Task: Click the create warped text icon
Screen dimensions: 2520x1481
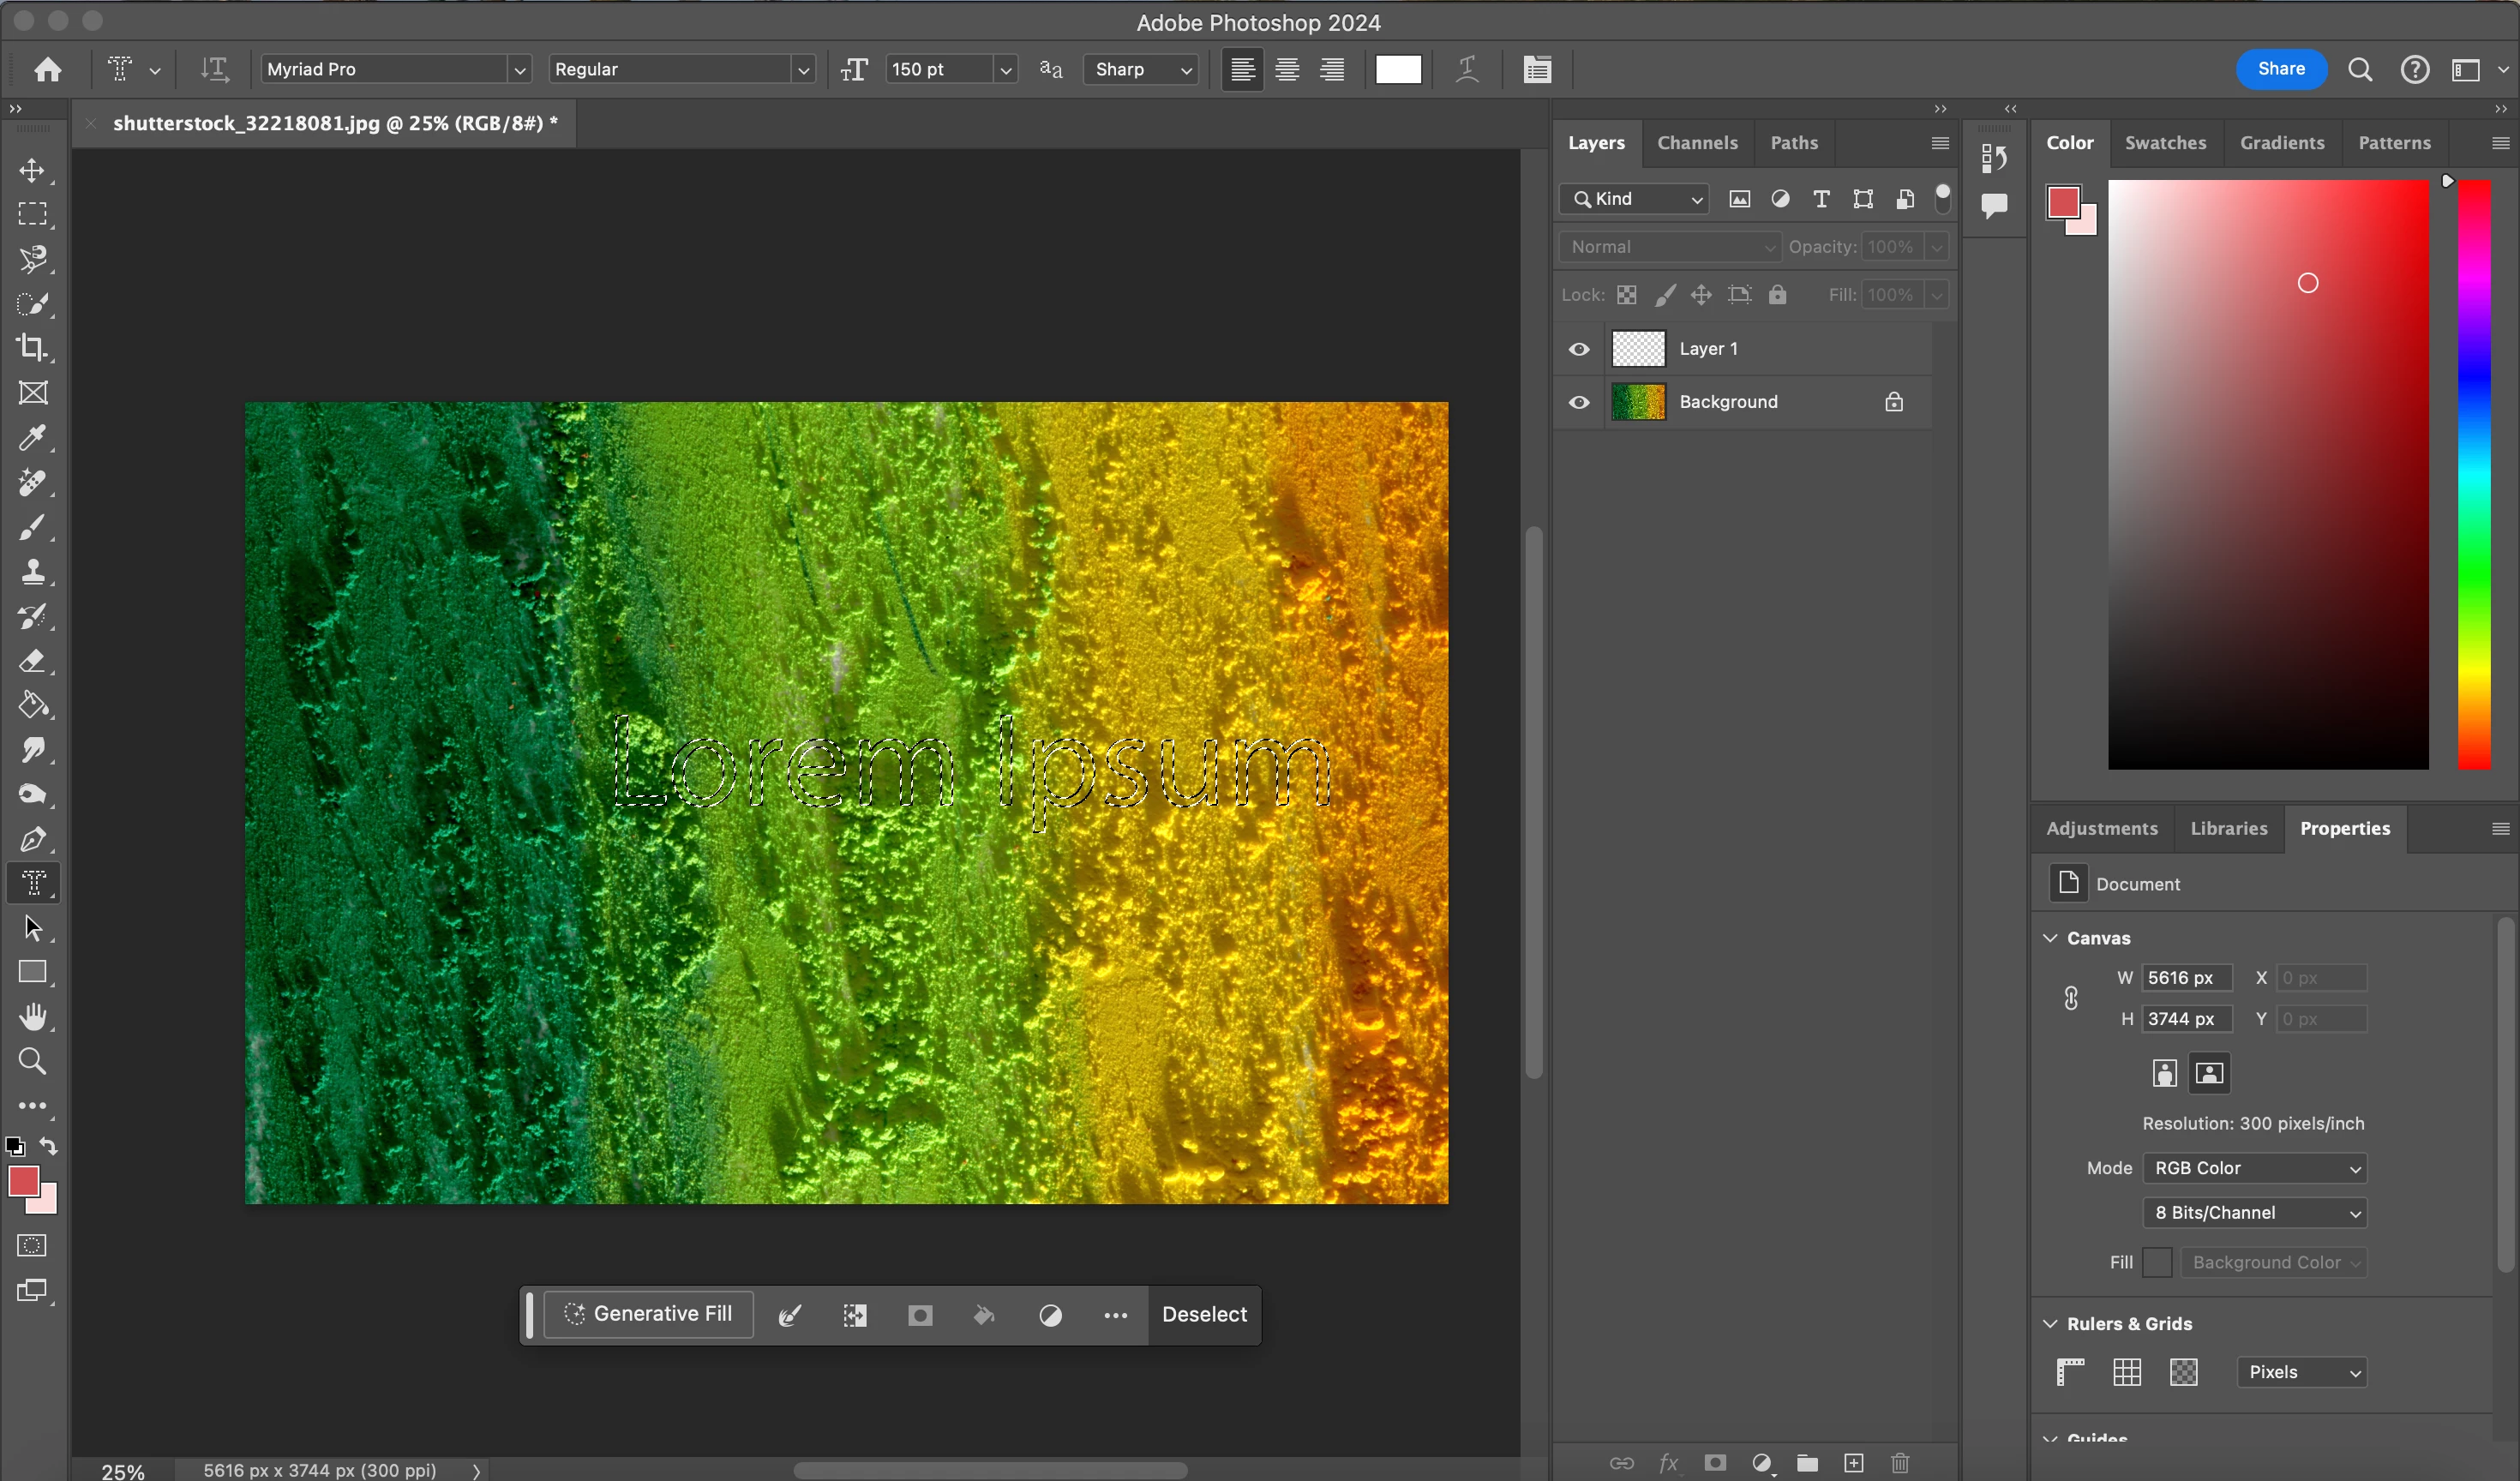Action: click(1467, 69)
